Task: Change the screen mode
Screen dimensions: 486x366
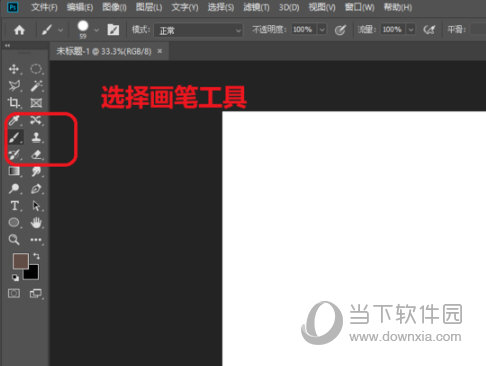Action: pyautogui.click(x=36, y=293)
